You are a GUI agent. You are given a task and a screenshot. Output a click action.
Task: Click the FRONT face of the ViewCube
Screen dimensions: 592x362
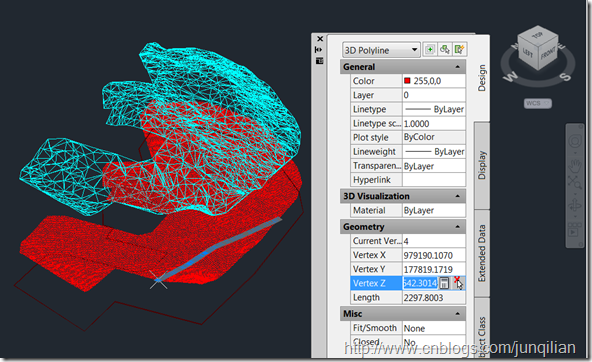tap(548, 53)
